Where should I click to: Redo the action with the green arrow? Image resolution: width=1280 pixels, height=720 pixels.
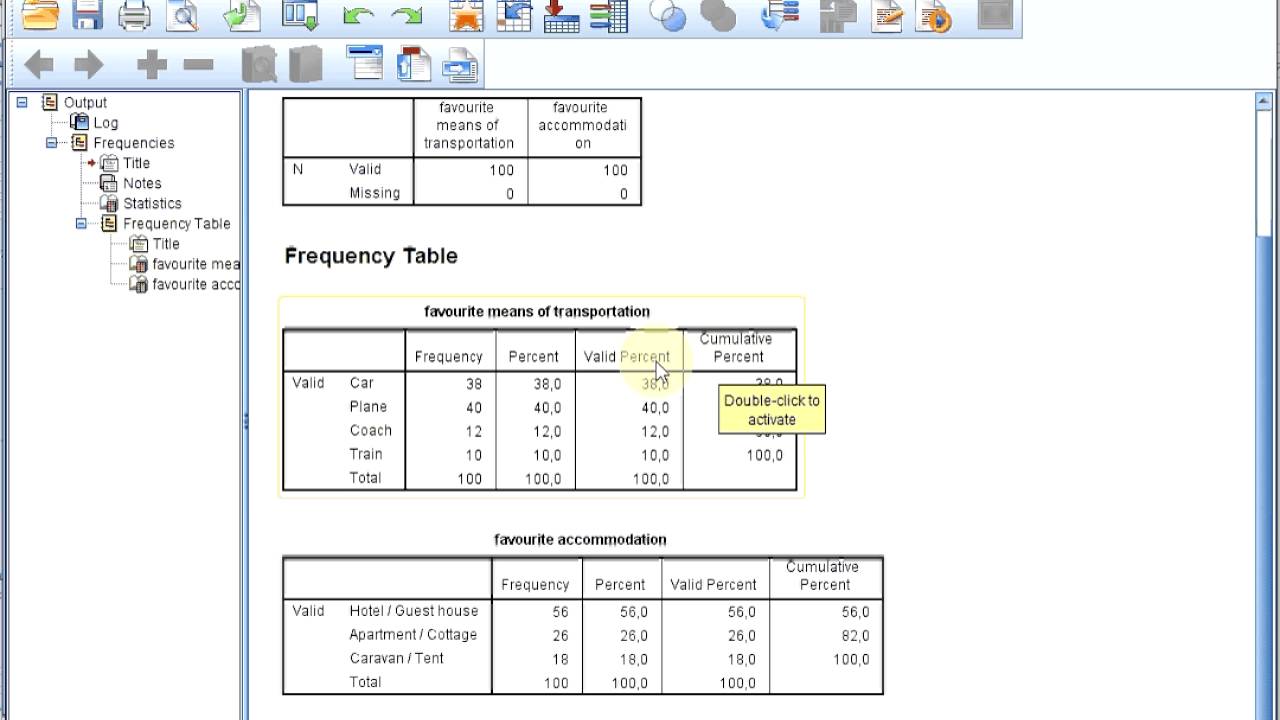point(406,15)
